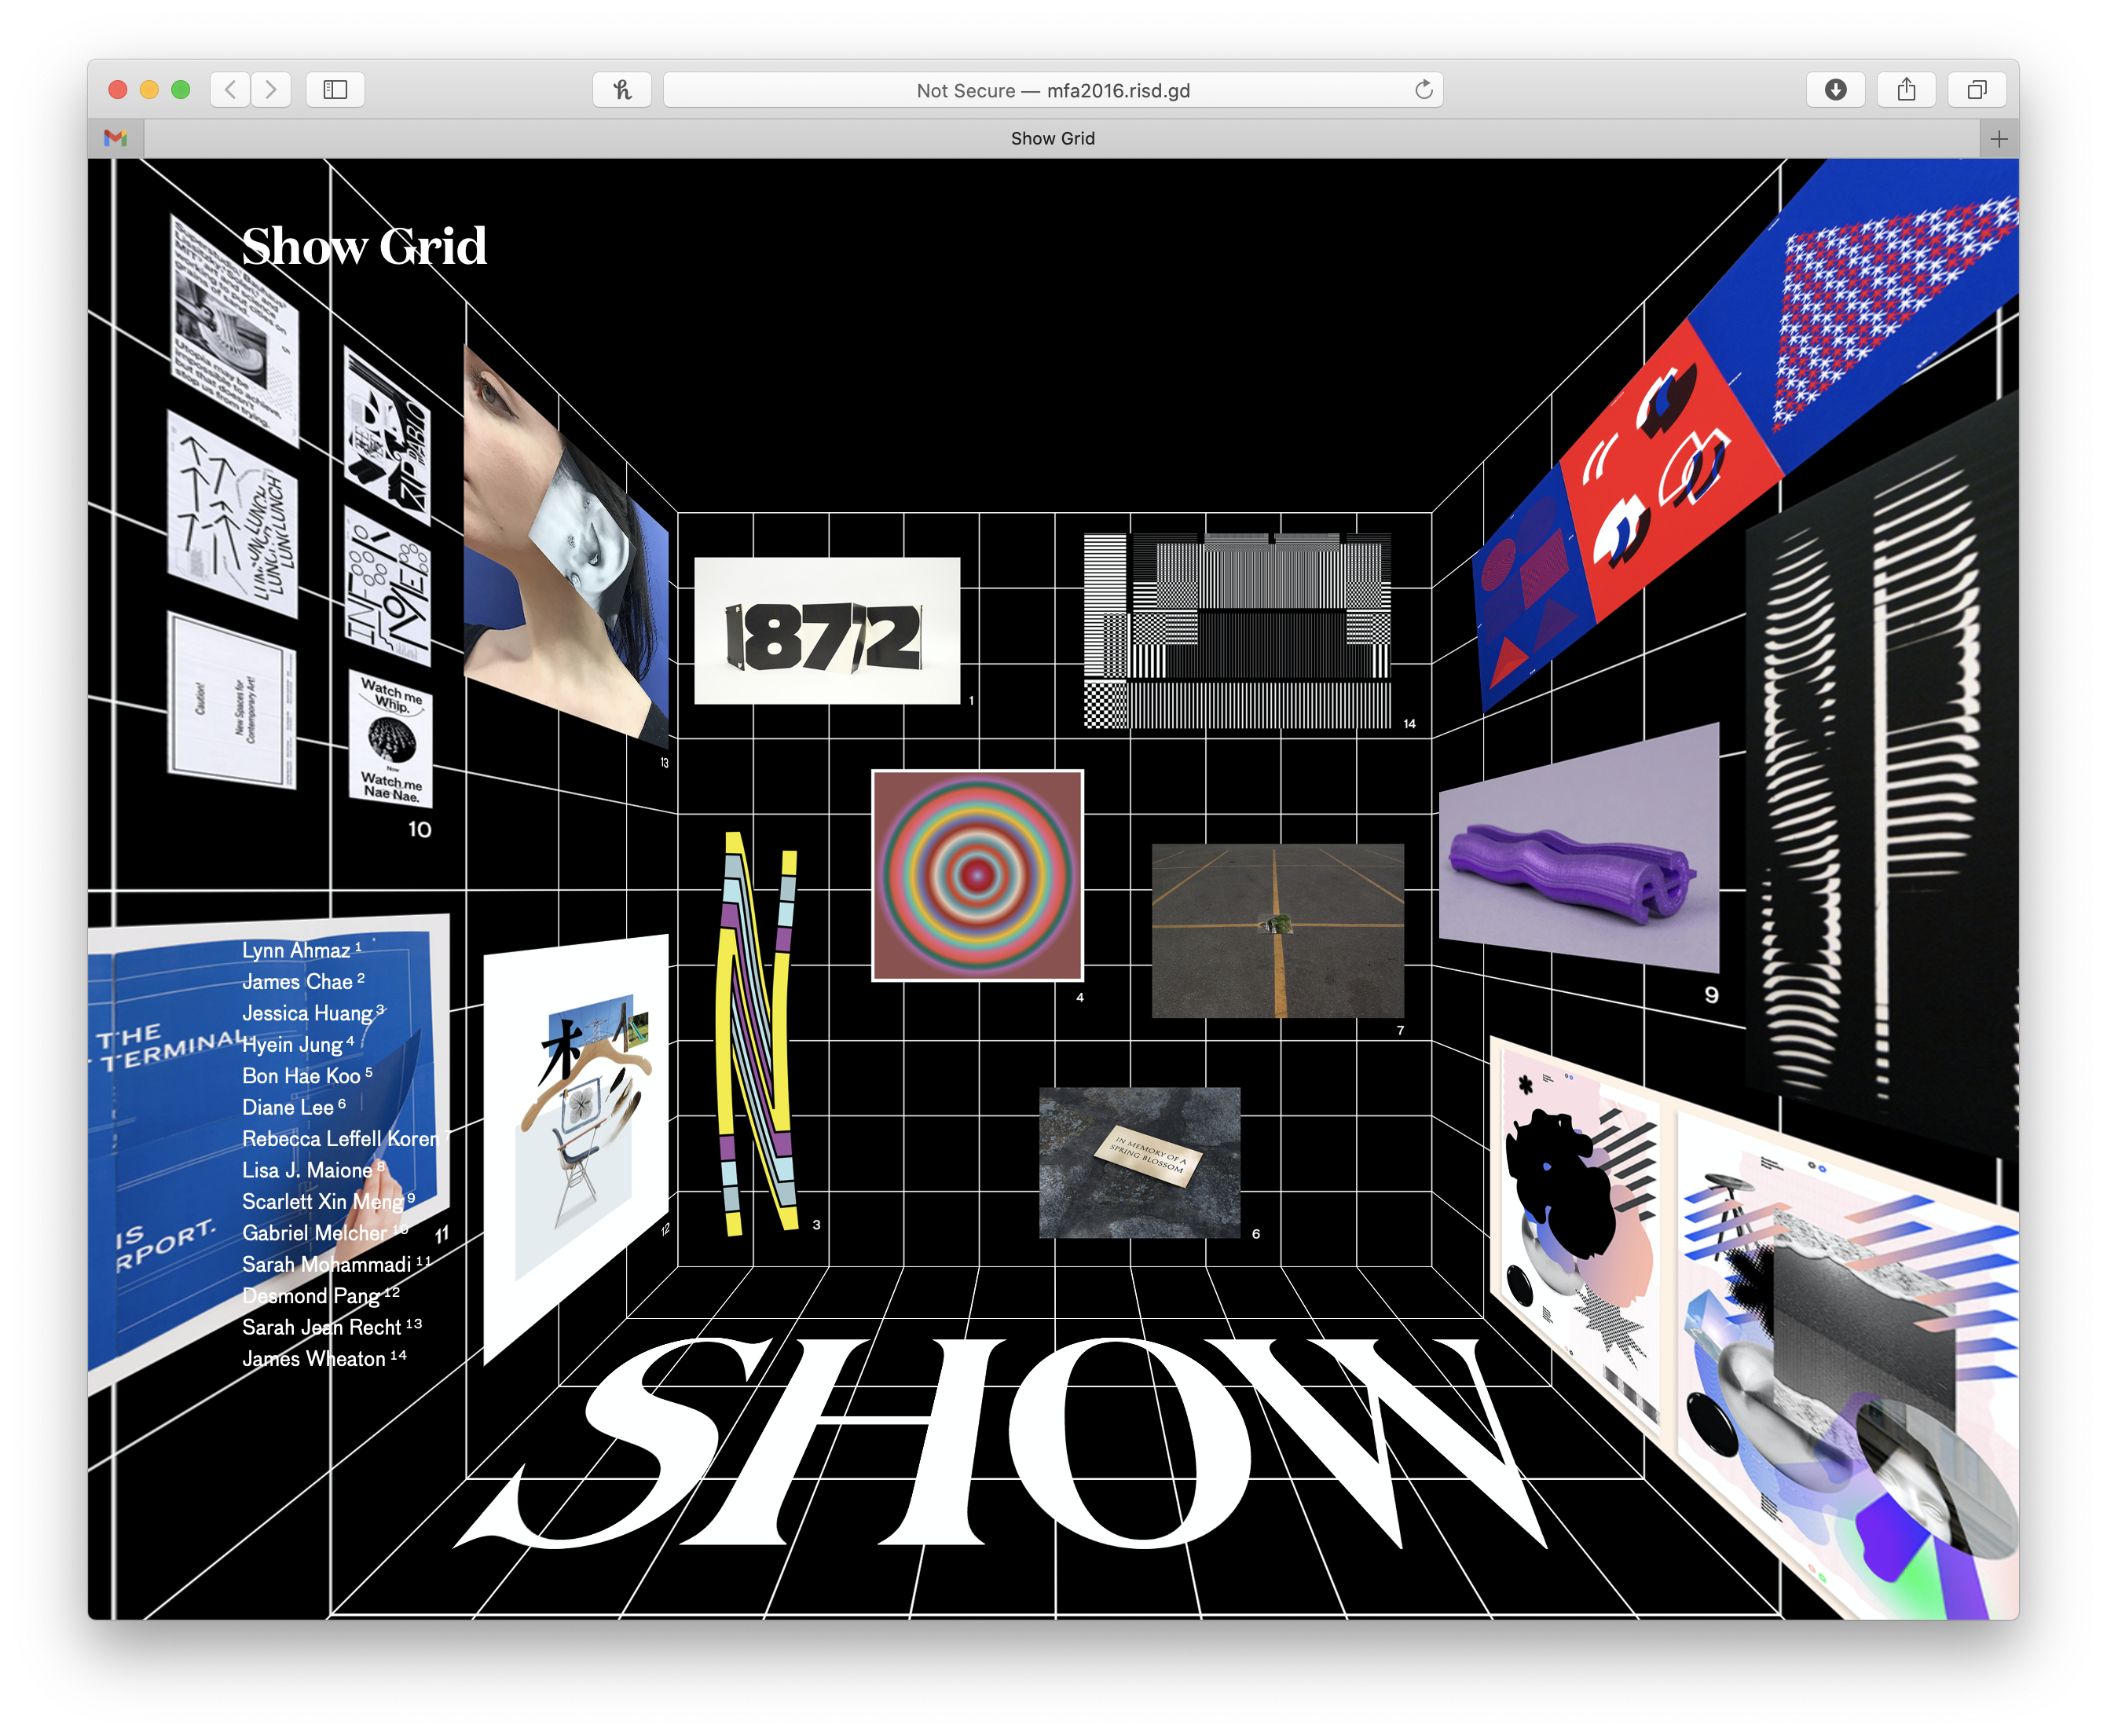Open the black-and-white stripe pattern artwork
This screenshot has height=1736, width=2107.
(1237, 631)
